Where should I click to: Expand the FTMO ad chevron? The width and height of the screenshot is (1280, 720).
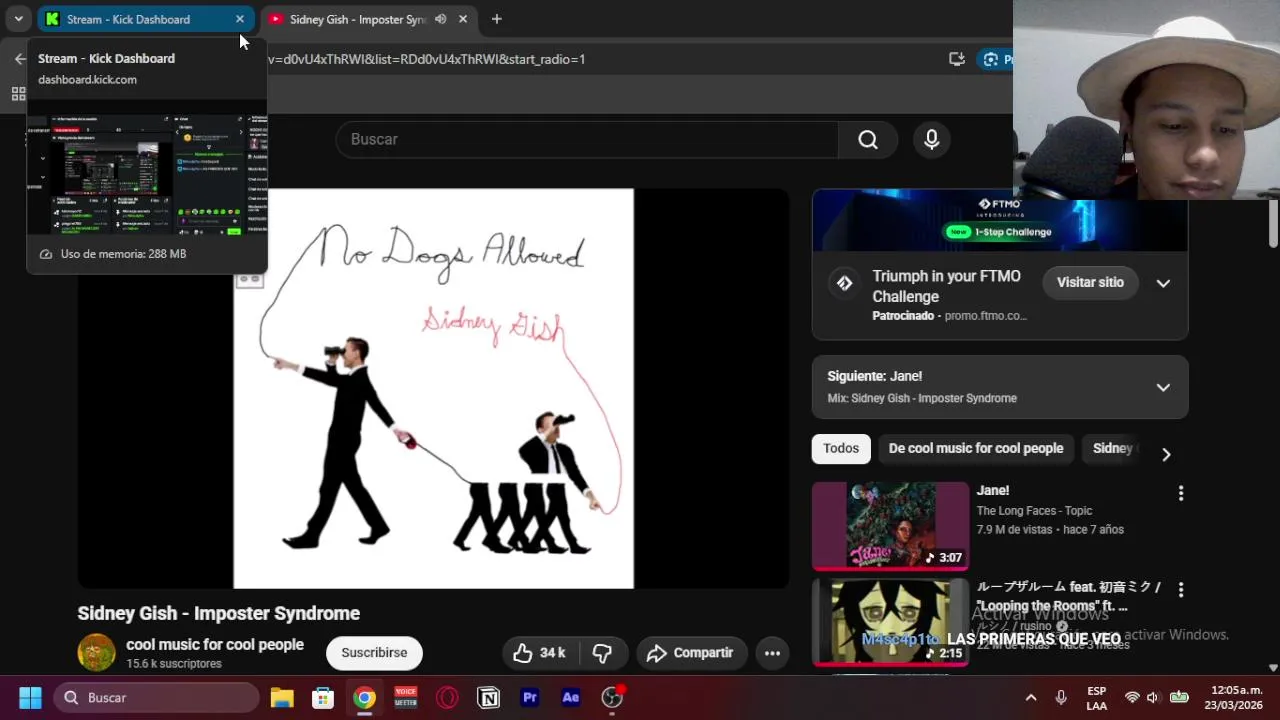(x=1163, y=283)
